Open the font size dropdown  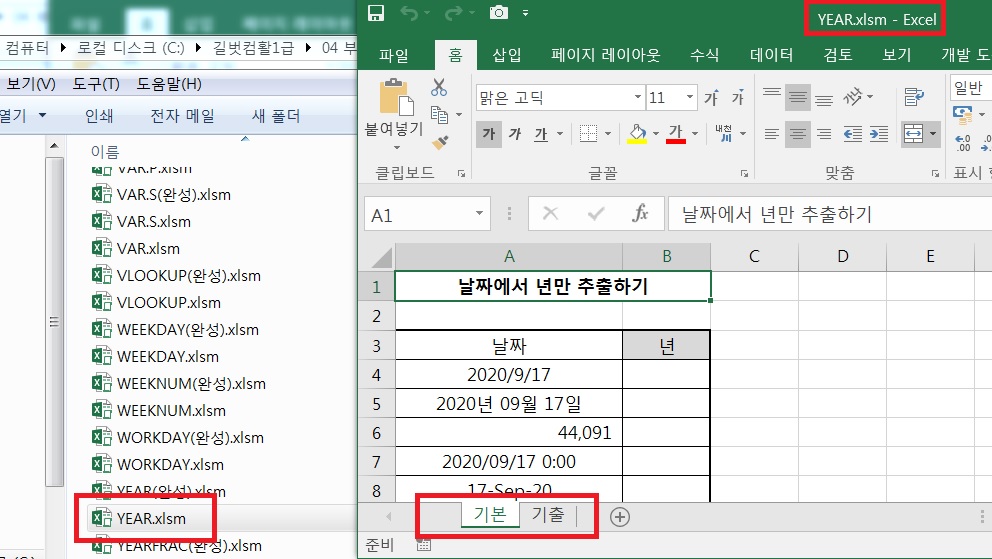689,98
